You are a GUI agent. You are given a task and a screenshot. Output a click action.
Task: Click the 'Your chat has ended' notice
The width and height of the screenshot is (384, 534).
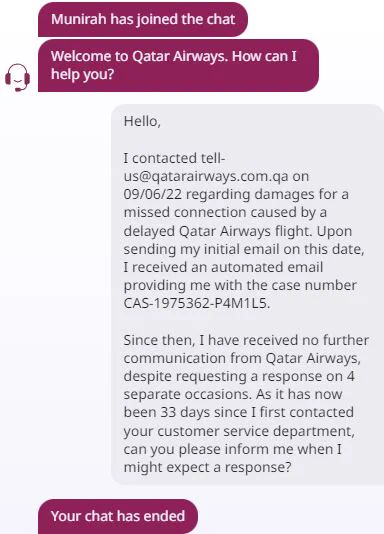(x=118, y=516)
